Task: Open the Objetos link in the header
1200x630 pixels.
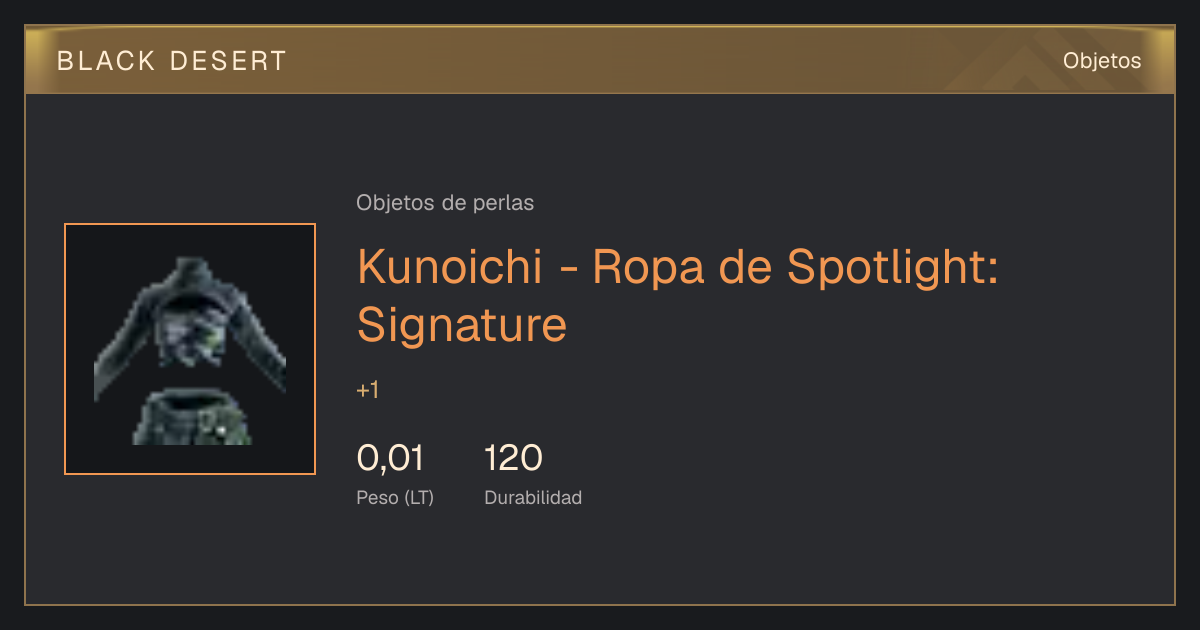Action: tap(1102, 61)
